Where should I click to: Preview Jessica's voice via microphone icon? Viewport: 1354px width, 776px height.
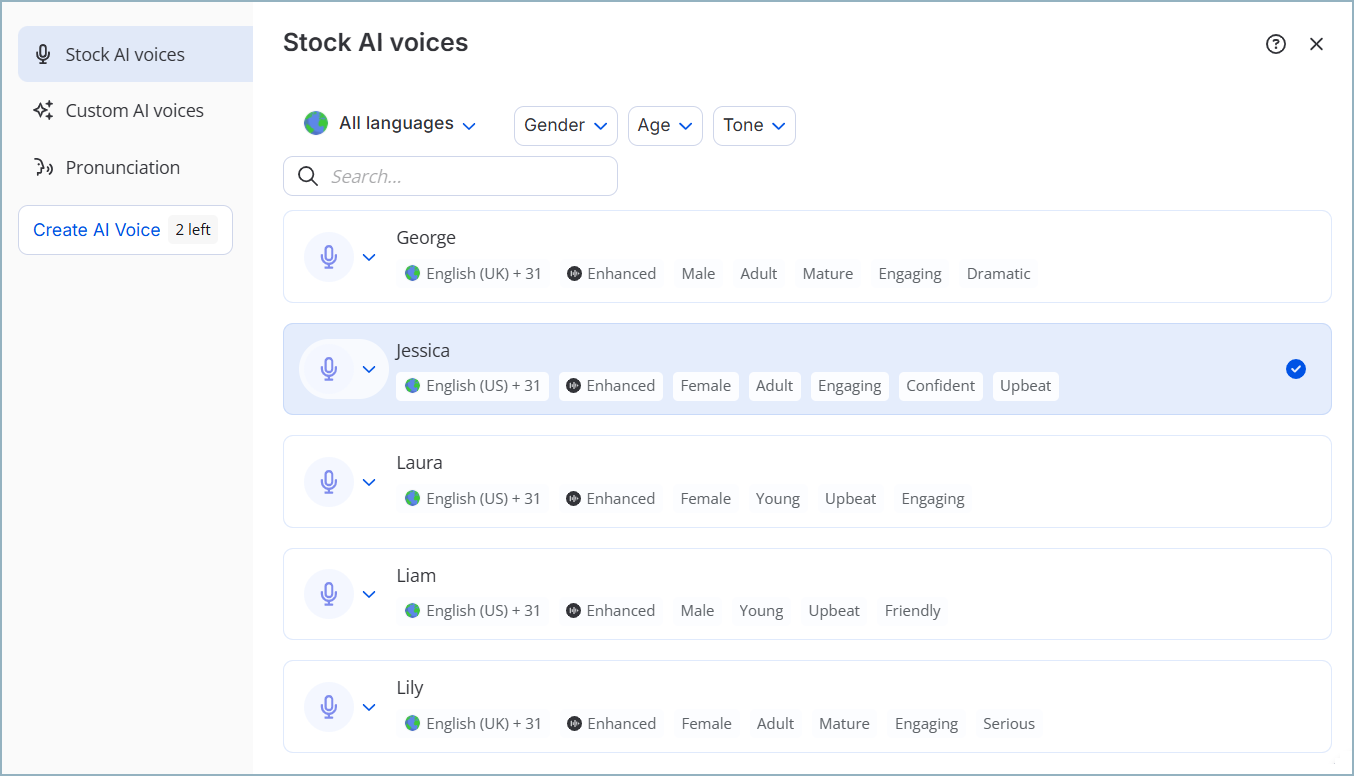click(x=328, y=368)
